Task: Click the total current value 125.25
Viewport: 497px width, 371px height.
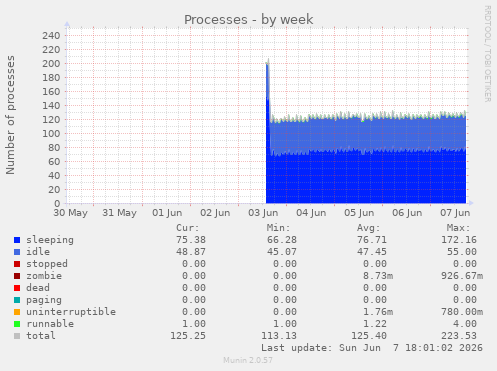Action: point(188,336)
